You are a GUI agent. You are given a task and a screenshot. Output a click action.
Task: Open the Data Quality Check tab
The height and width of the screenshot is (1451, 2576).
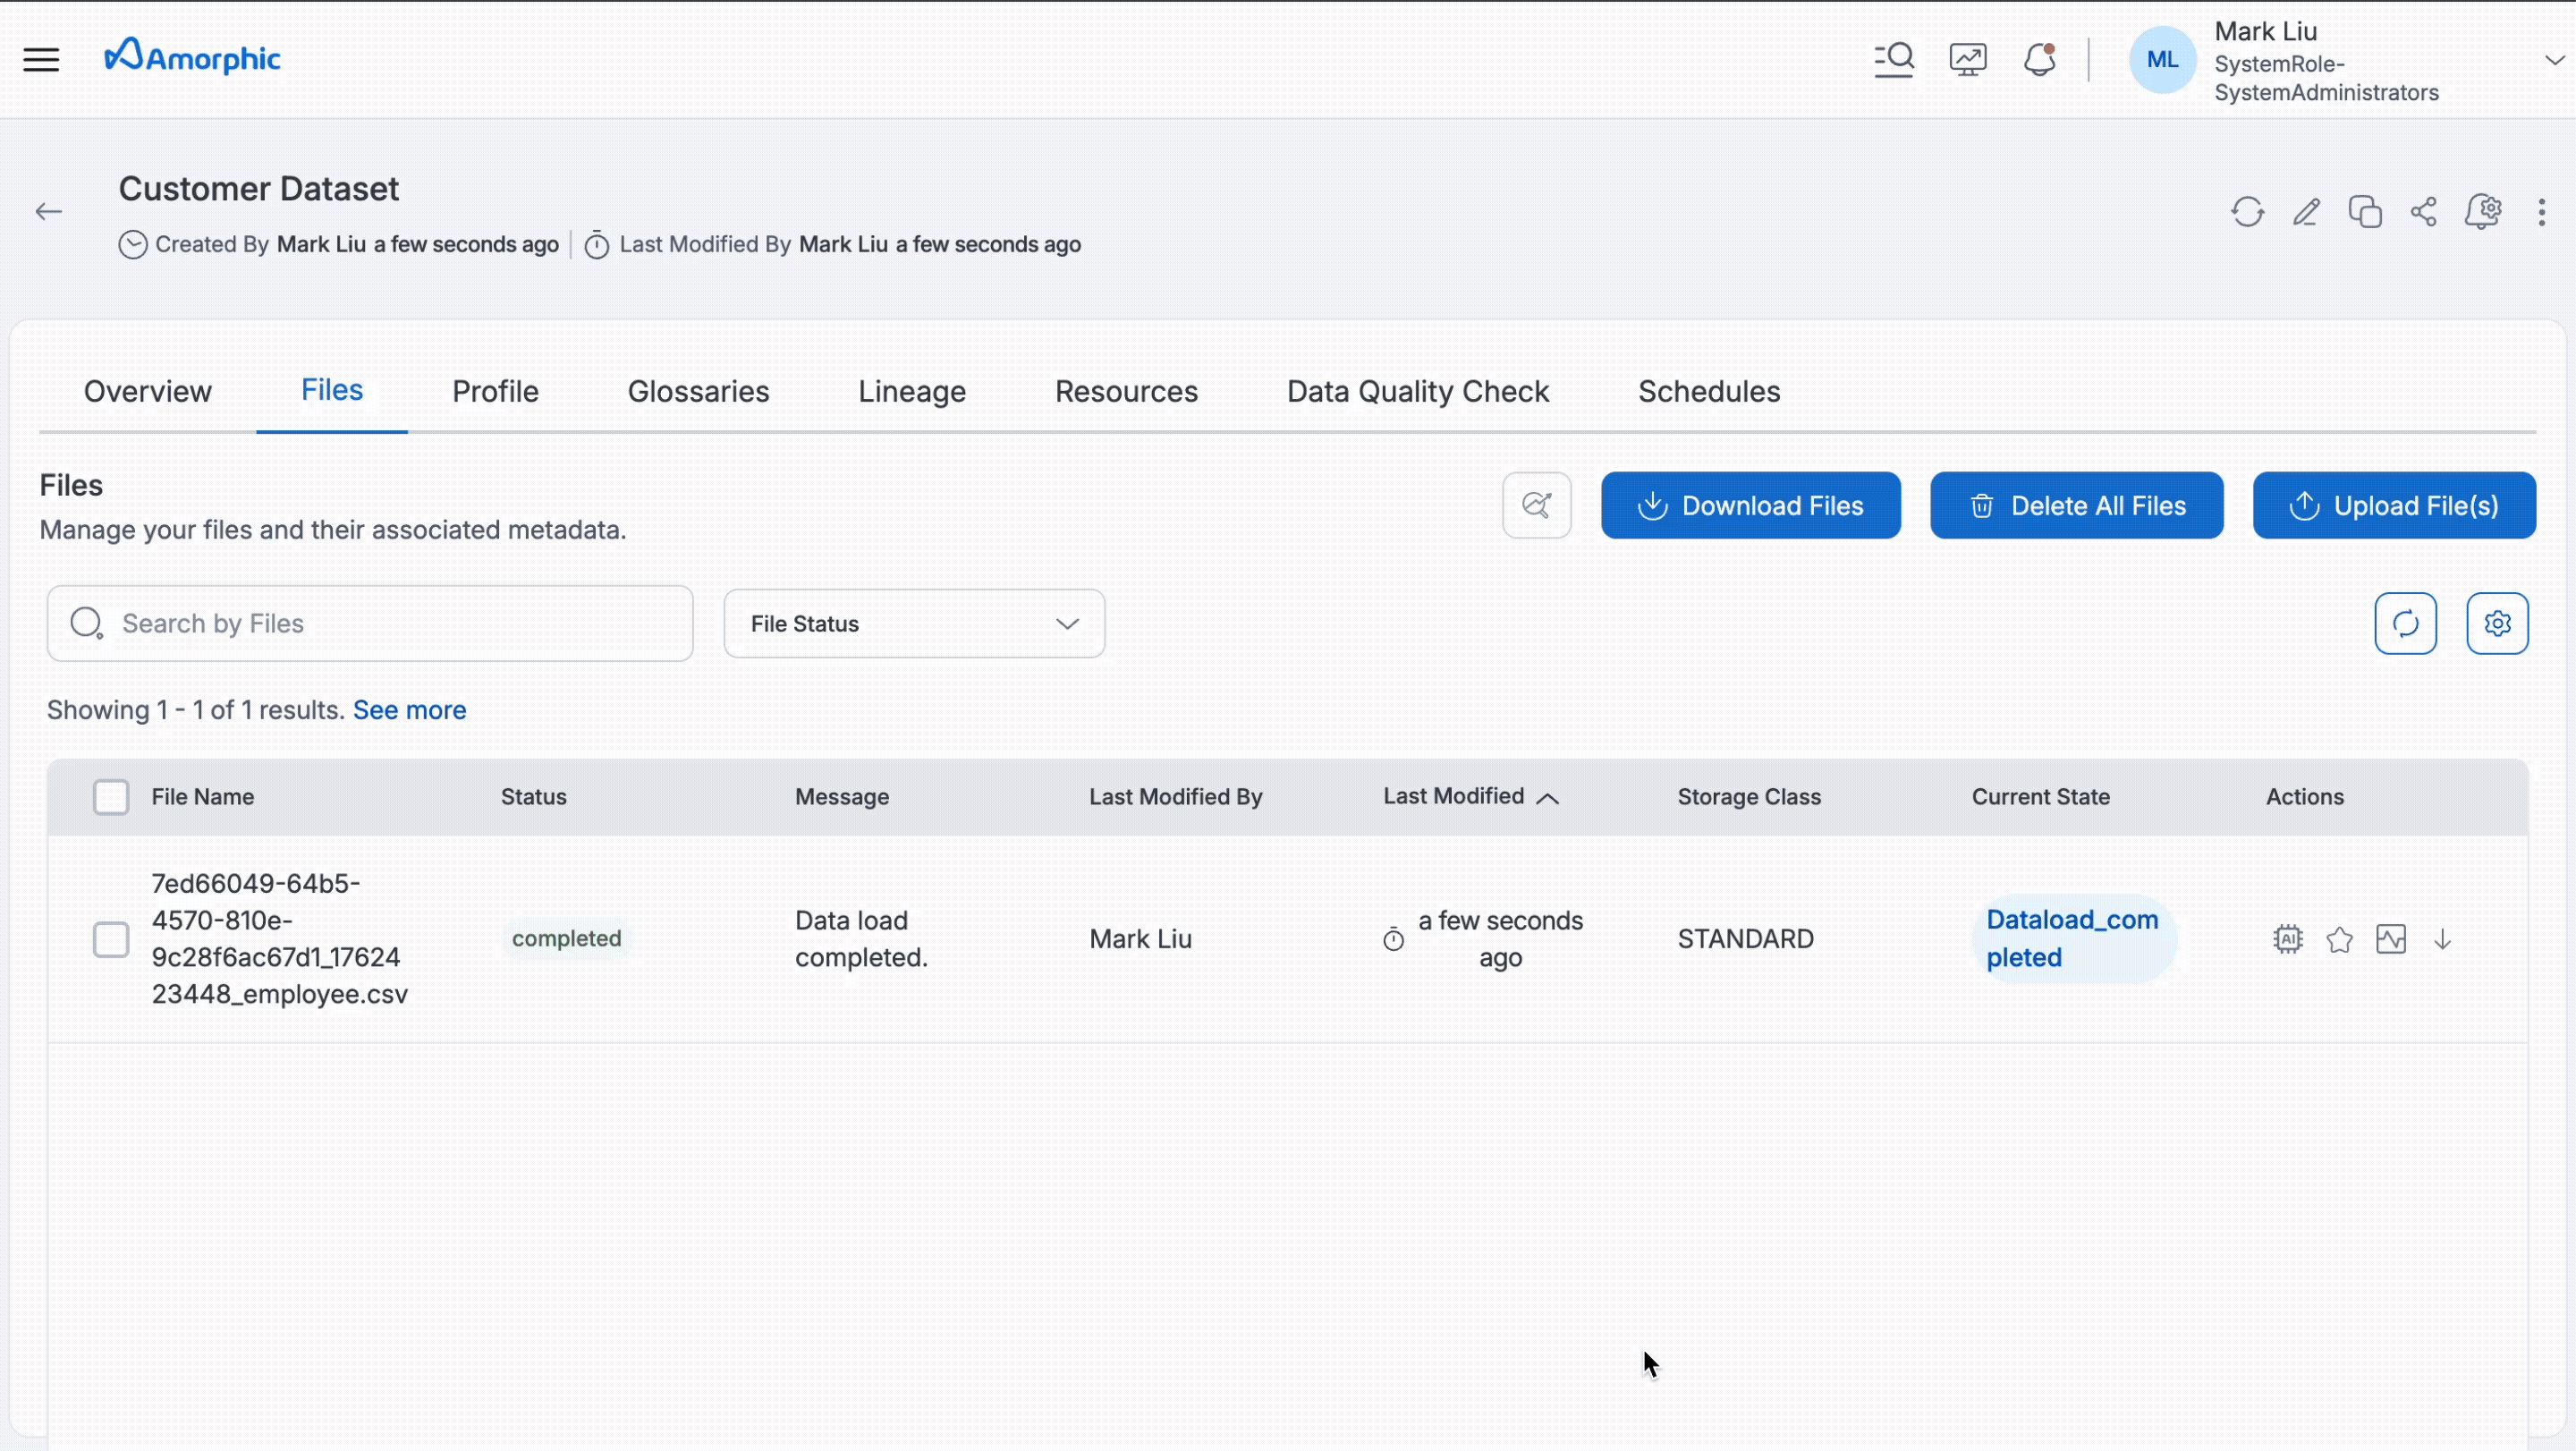click(1417, 391)
